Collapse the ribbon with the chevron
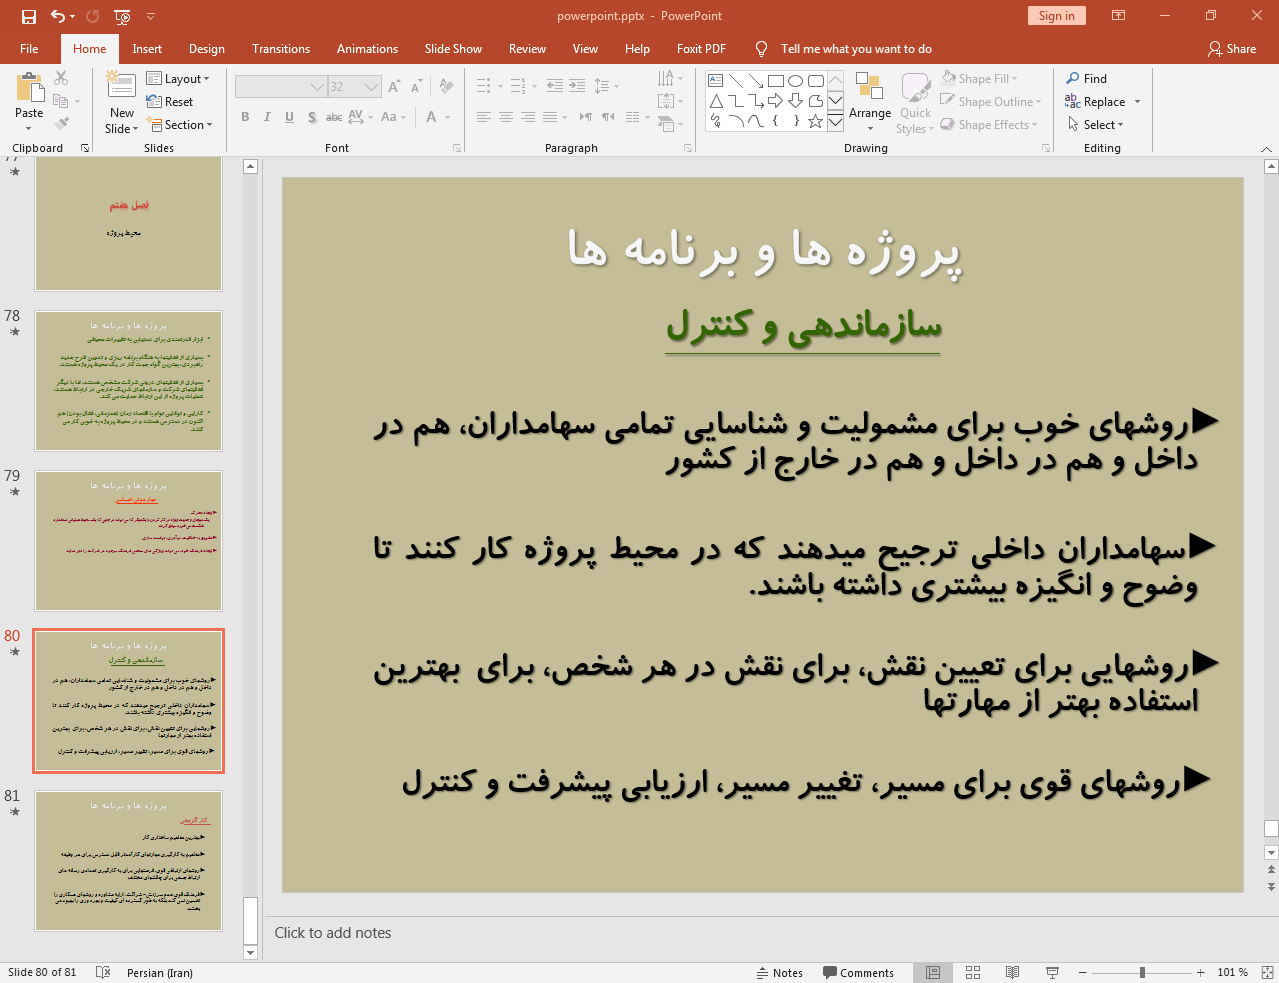Viewport: 1279px width, 983px height. pos(1266,148)
